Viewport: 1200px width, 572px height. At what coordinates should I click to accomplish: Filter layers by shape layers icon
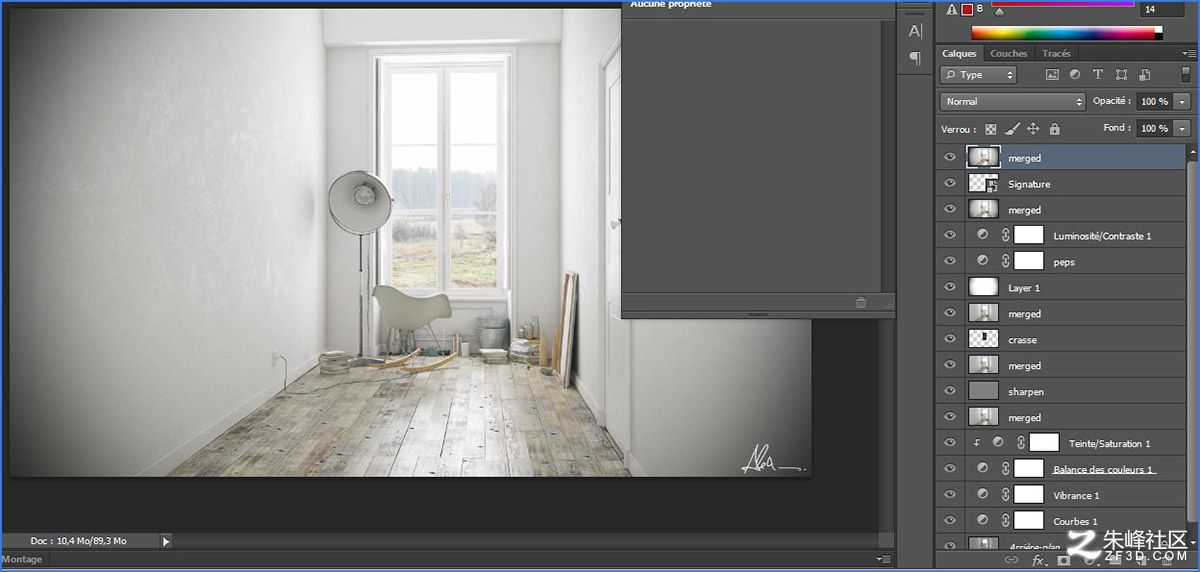click(1121, 75)
